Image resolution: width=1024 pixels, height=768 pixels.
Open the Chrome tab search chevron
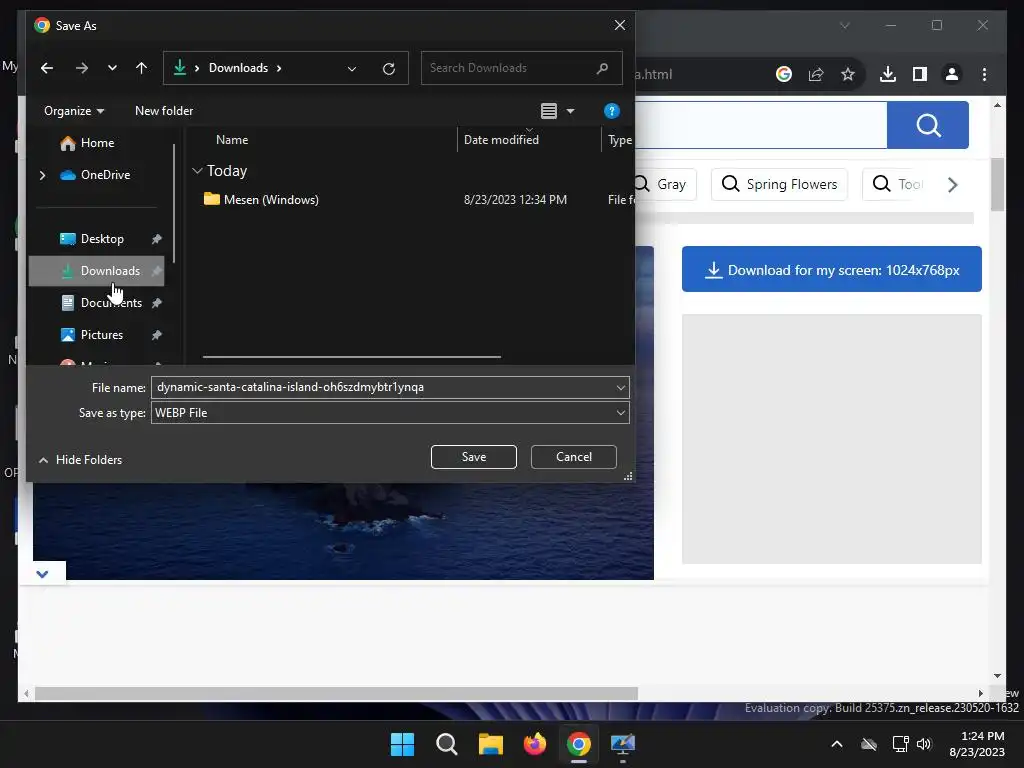844,25
